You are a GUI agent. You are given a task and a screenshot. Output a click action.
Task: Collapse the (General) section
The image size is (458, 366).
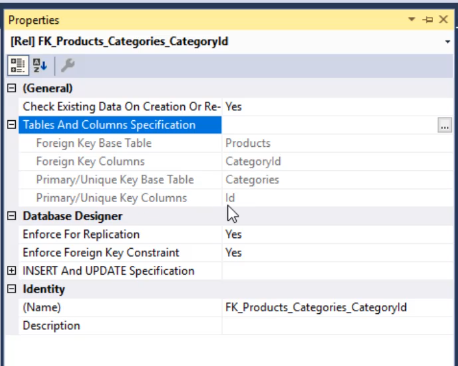click(12, 88)
